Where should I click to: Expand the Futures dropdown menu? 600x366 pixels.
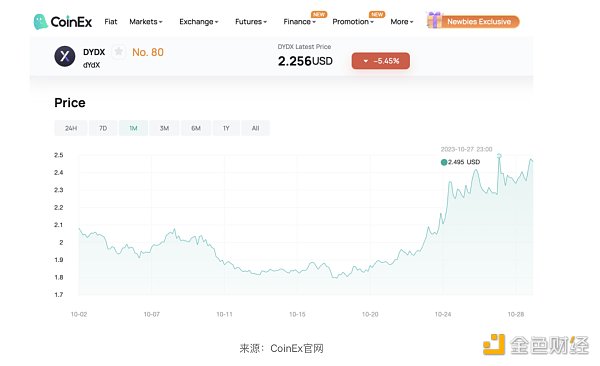(x=251, y=22)
